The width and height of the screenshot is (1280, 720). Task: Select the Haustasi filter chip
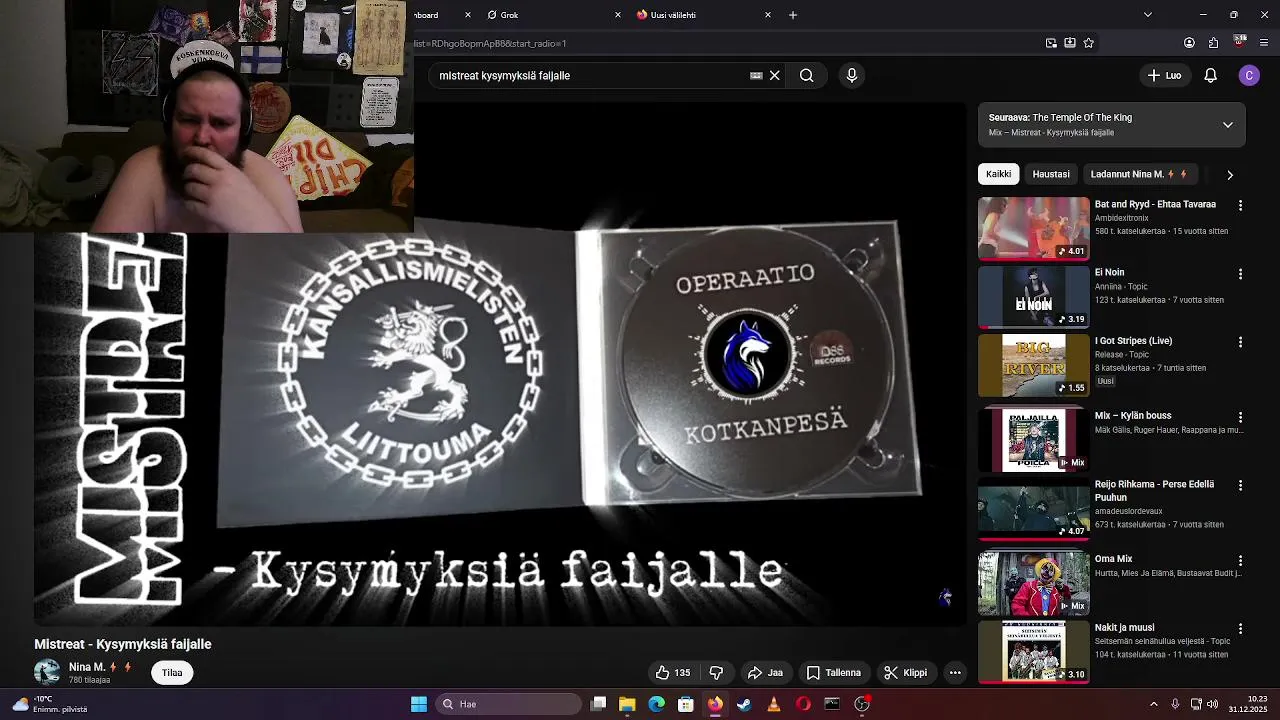coord(1051,174)
